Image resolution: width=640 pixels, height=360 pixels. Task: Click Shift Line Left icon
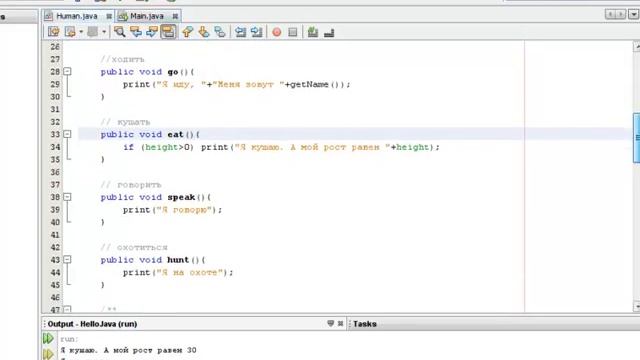(240, 32)
